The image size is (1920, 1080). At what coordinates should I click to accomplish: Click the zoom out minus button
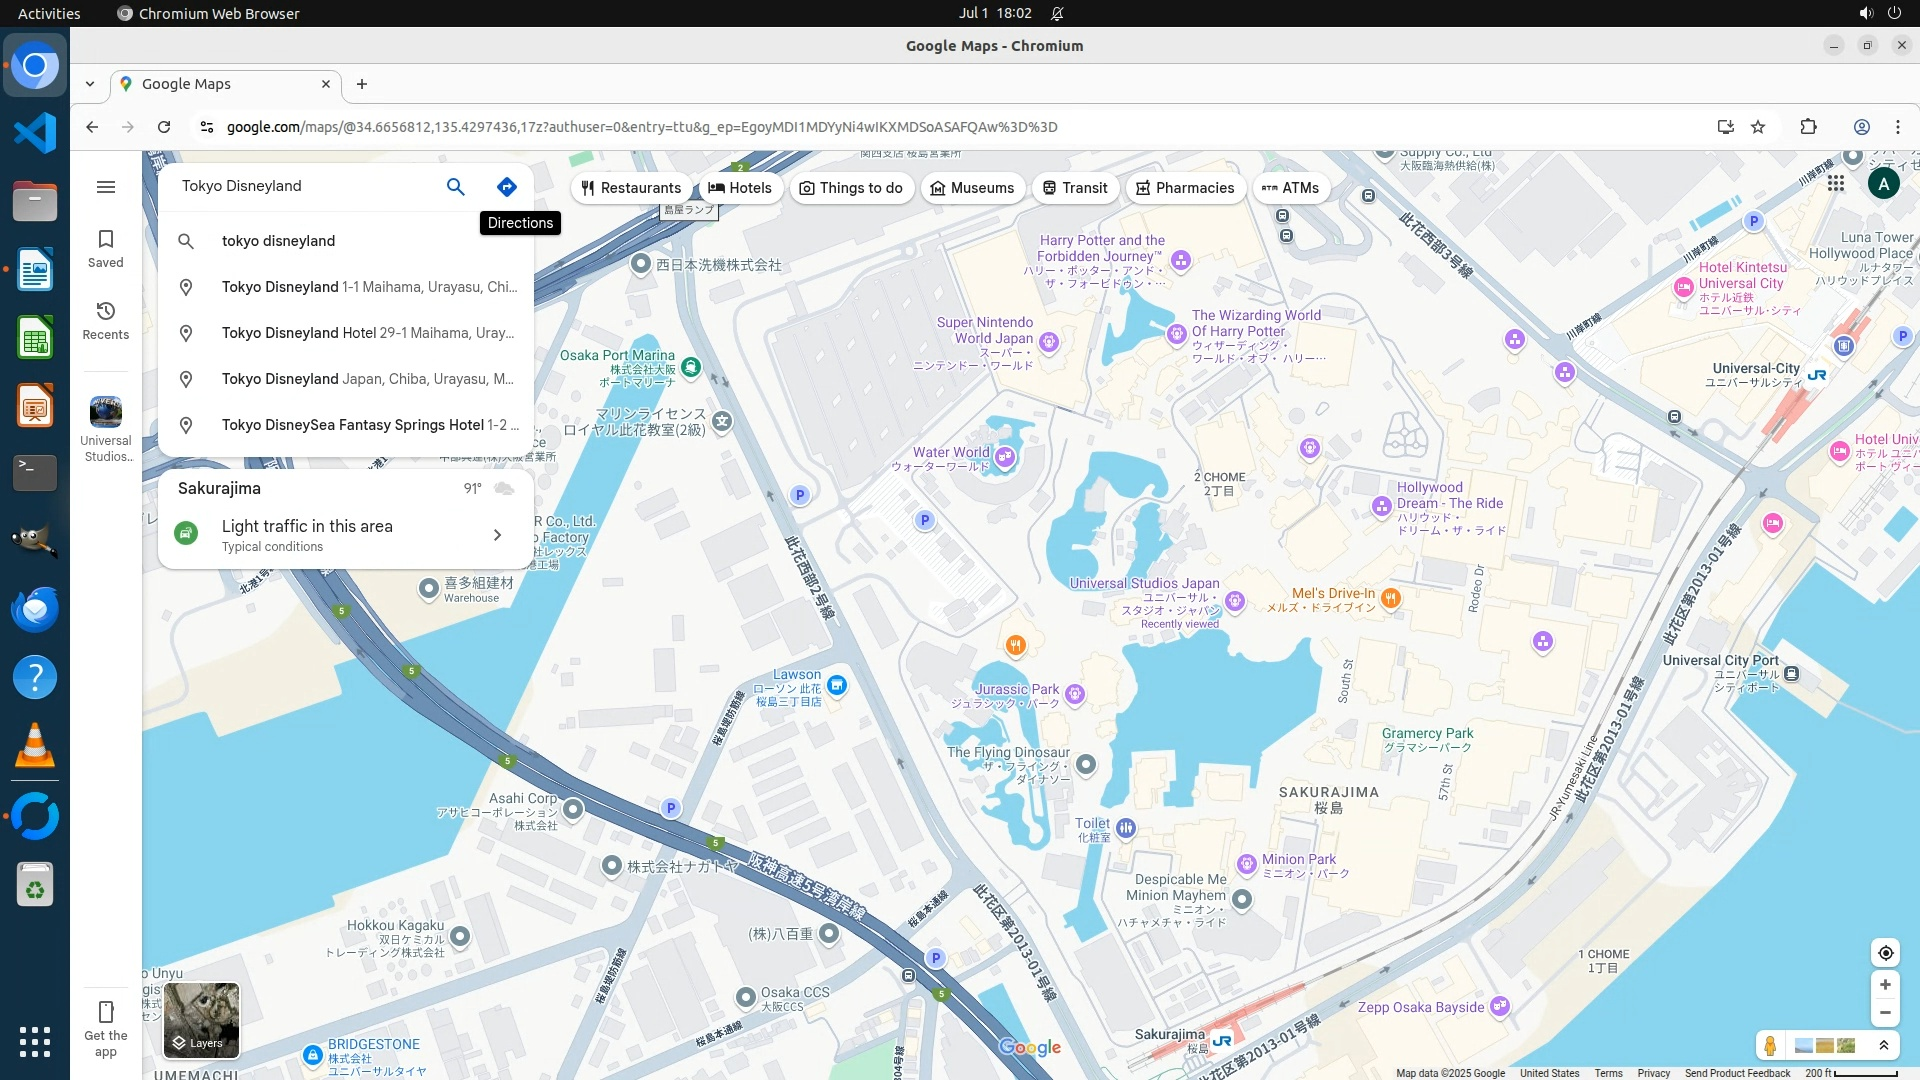[1885, 1013]
